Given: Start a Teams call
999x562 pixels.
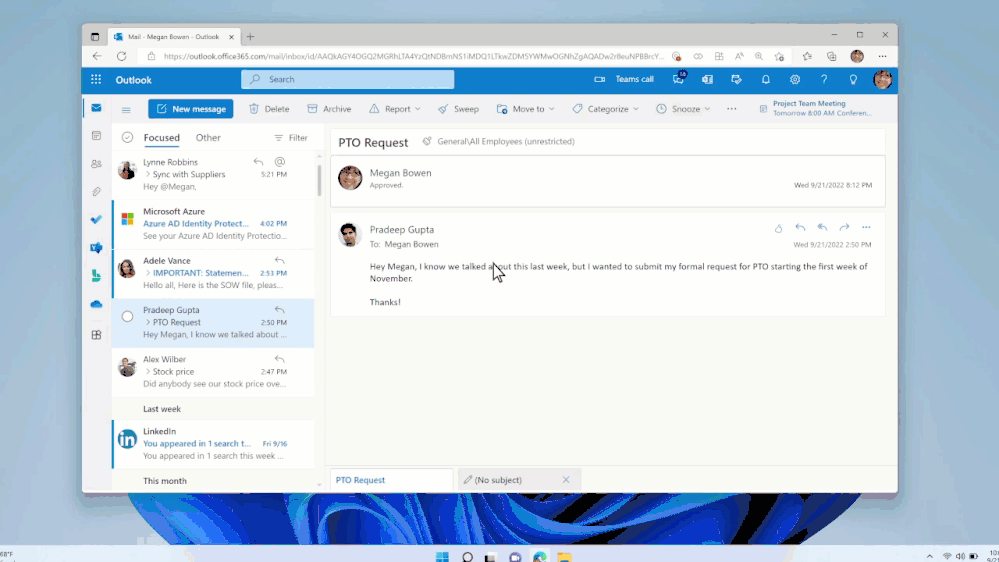Looking at the screenshot, I should [x=624, y=79].
